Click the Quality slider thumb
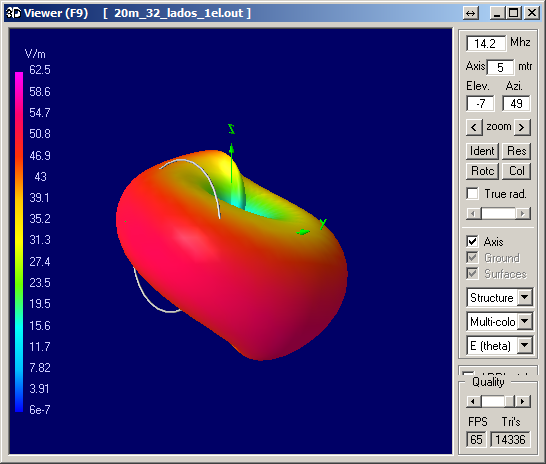 (509, 401)
